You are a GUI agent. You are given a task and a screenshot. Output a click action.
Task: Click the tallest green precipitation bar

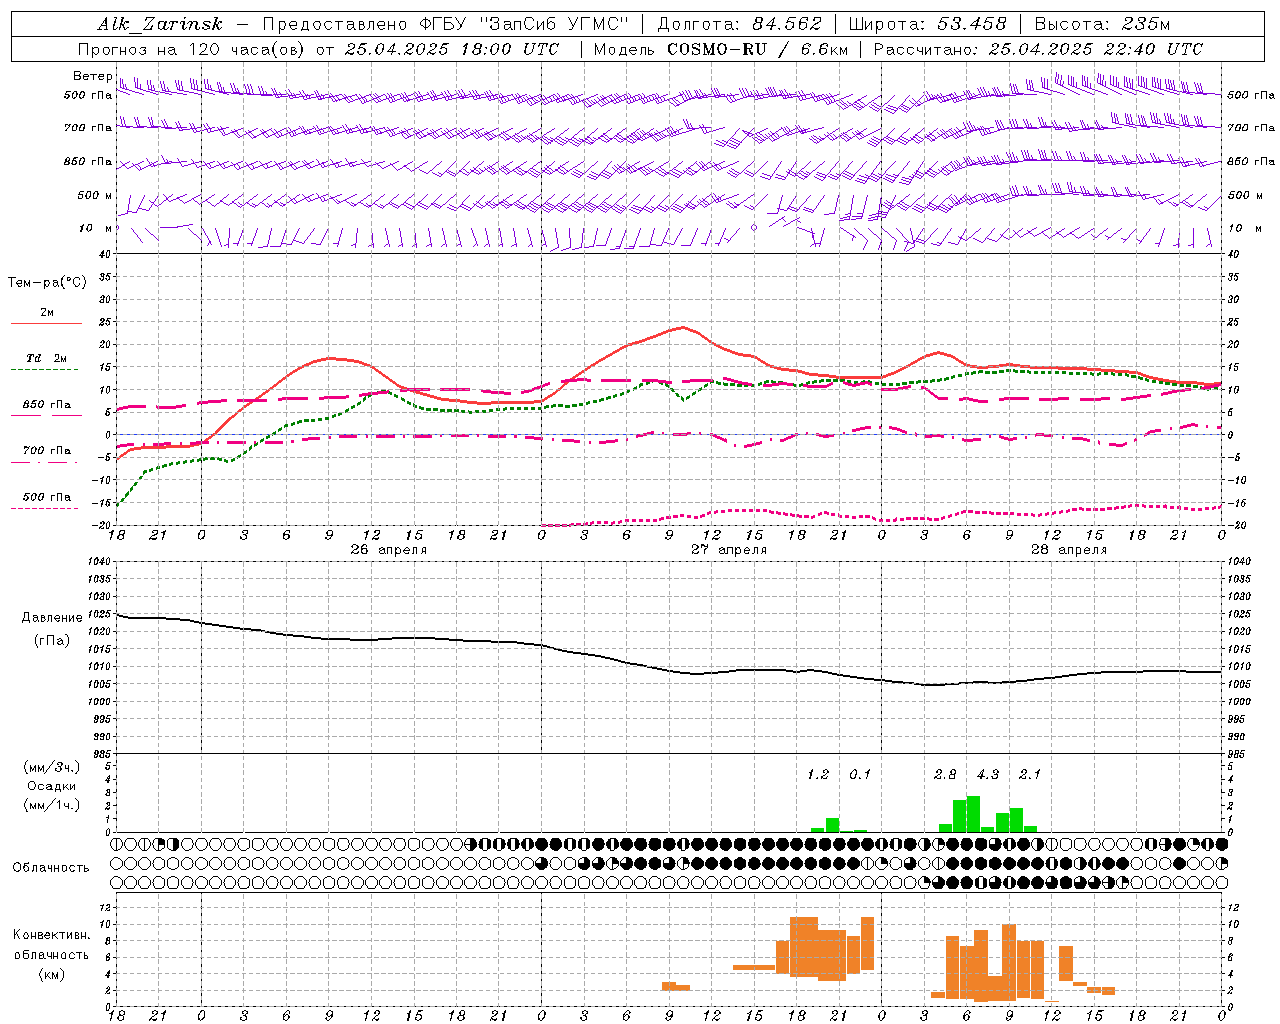pyautogui.click(x=973, y=814)
